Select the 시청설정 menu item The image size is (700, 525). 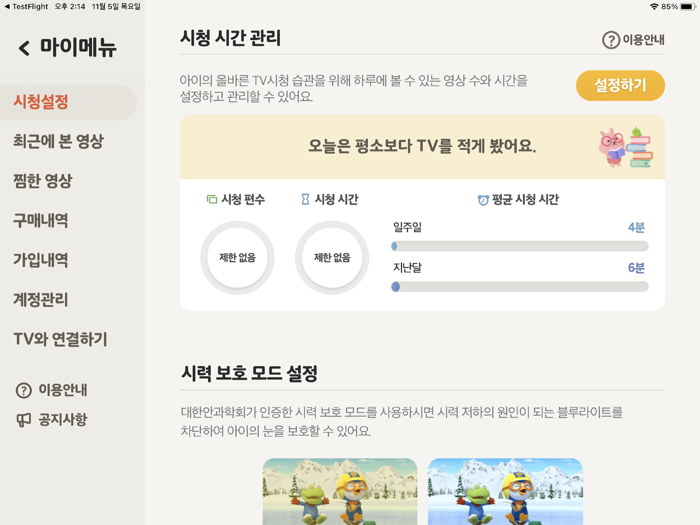(x=68, y=102)
